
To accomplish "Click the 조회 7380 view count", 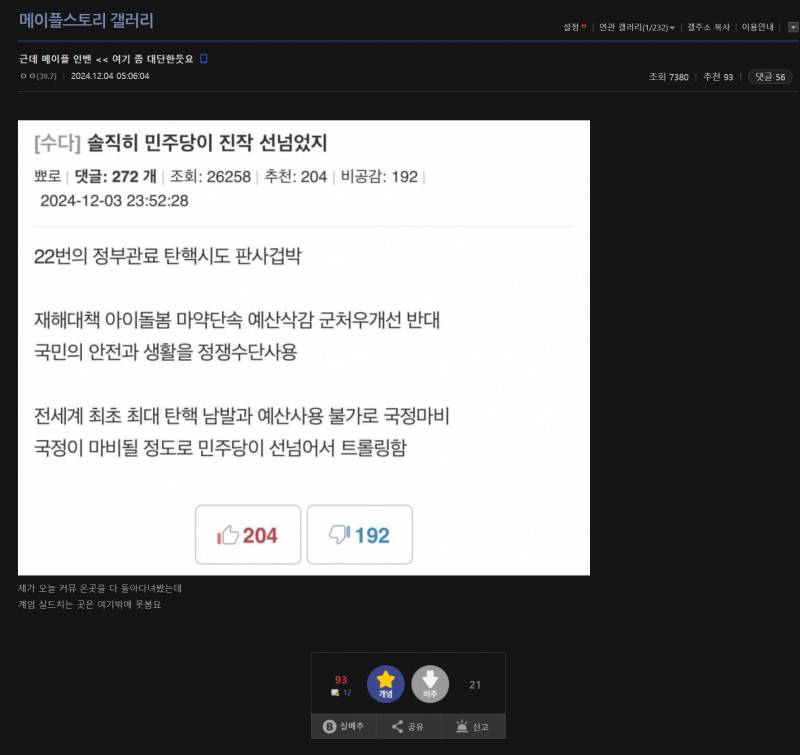I will pyautogui.click(x=668, y=77).
